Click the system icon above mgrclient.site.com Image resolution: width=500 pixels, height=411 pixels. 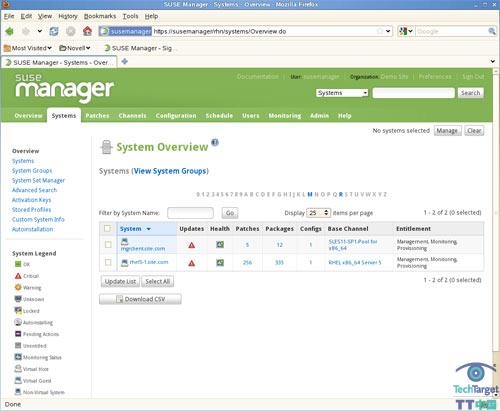tap(124, 241)
